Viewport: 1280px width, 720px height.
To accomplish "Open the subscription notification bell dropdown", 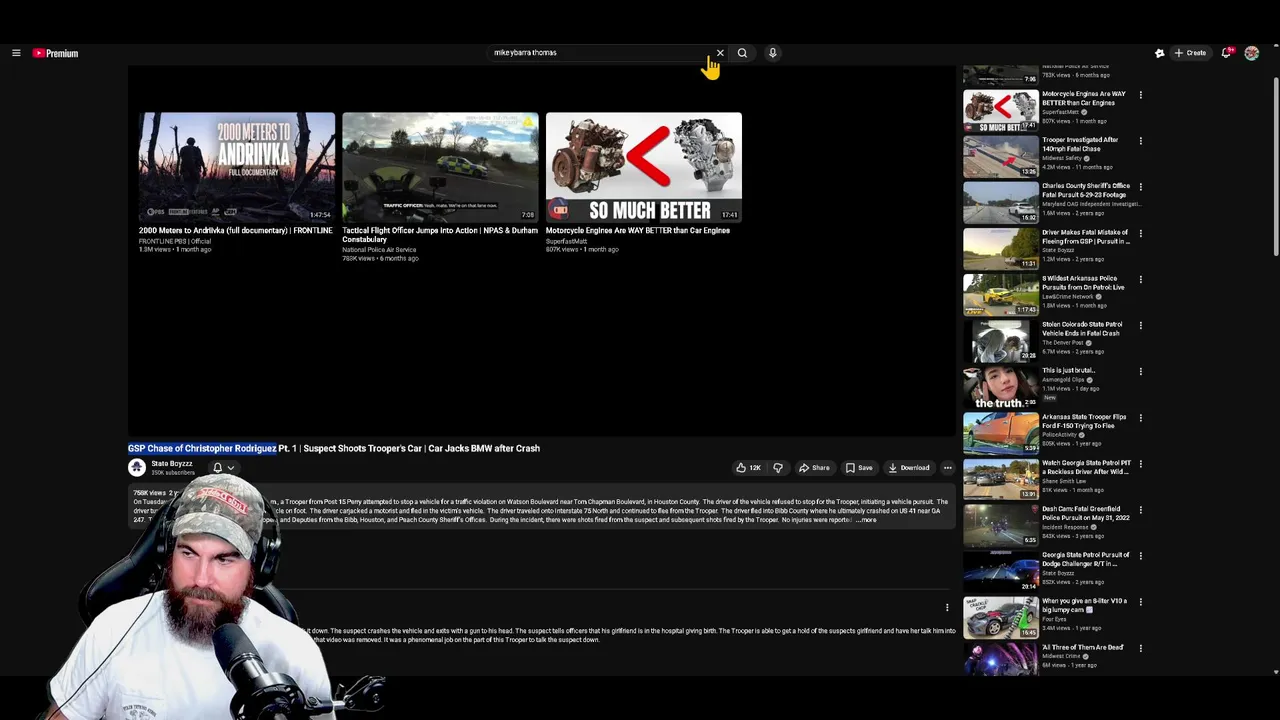I will click(223, 468).
